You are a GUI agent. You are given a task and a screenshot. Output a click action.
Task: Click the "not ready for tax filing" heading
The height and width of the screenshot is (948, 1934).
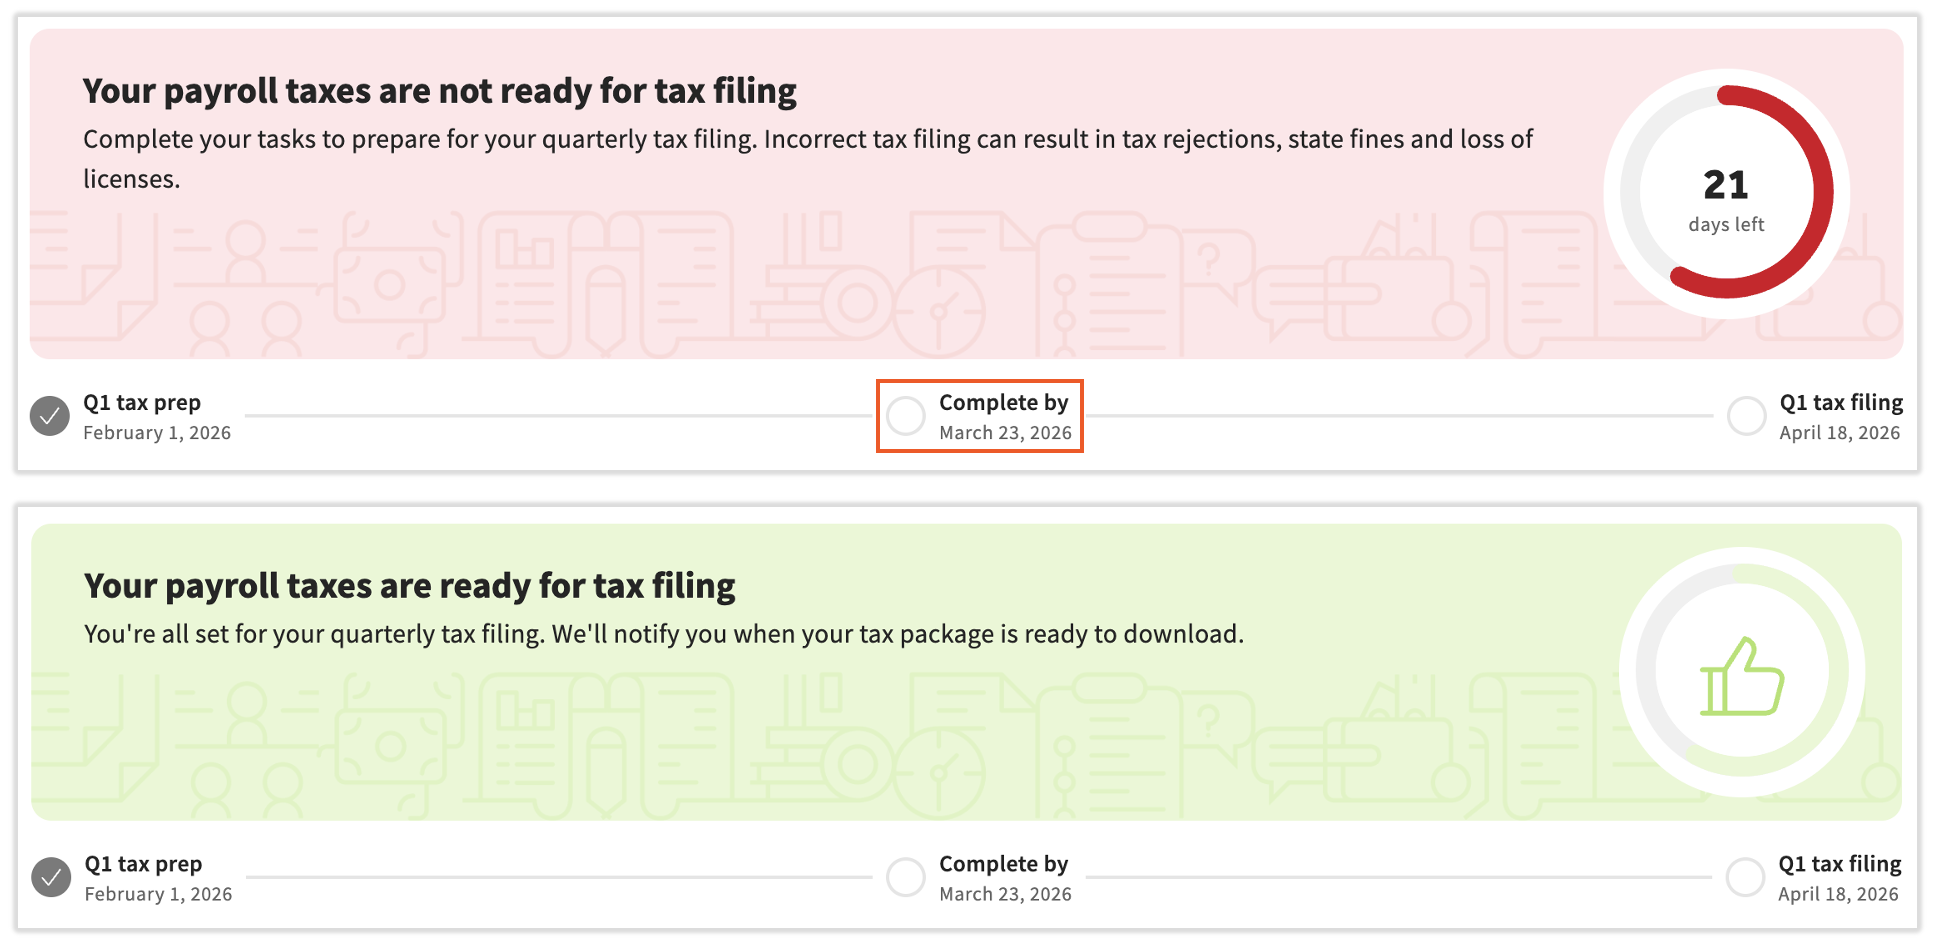click(439, 91)
